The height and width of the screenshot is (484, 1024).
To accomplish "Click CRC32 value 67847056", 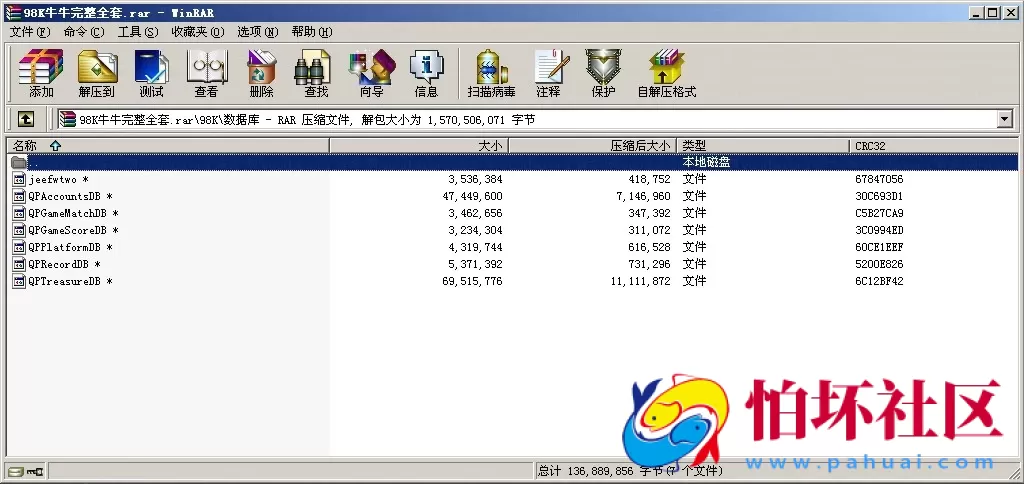I will coord(879,180).
